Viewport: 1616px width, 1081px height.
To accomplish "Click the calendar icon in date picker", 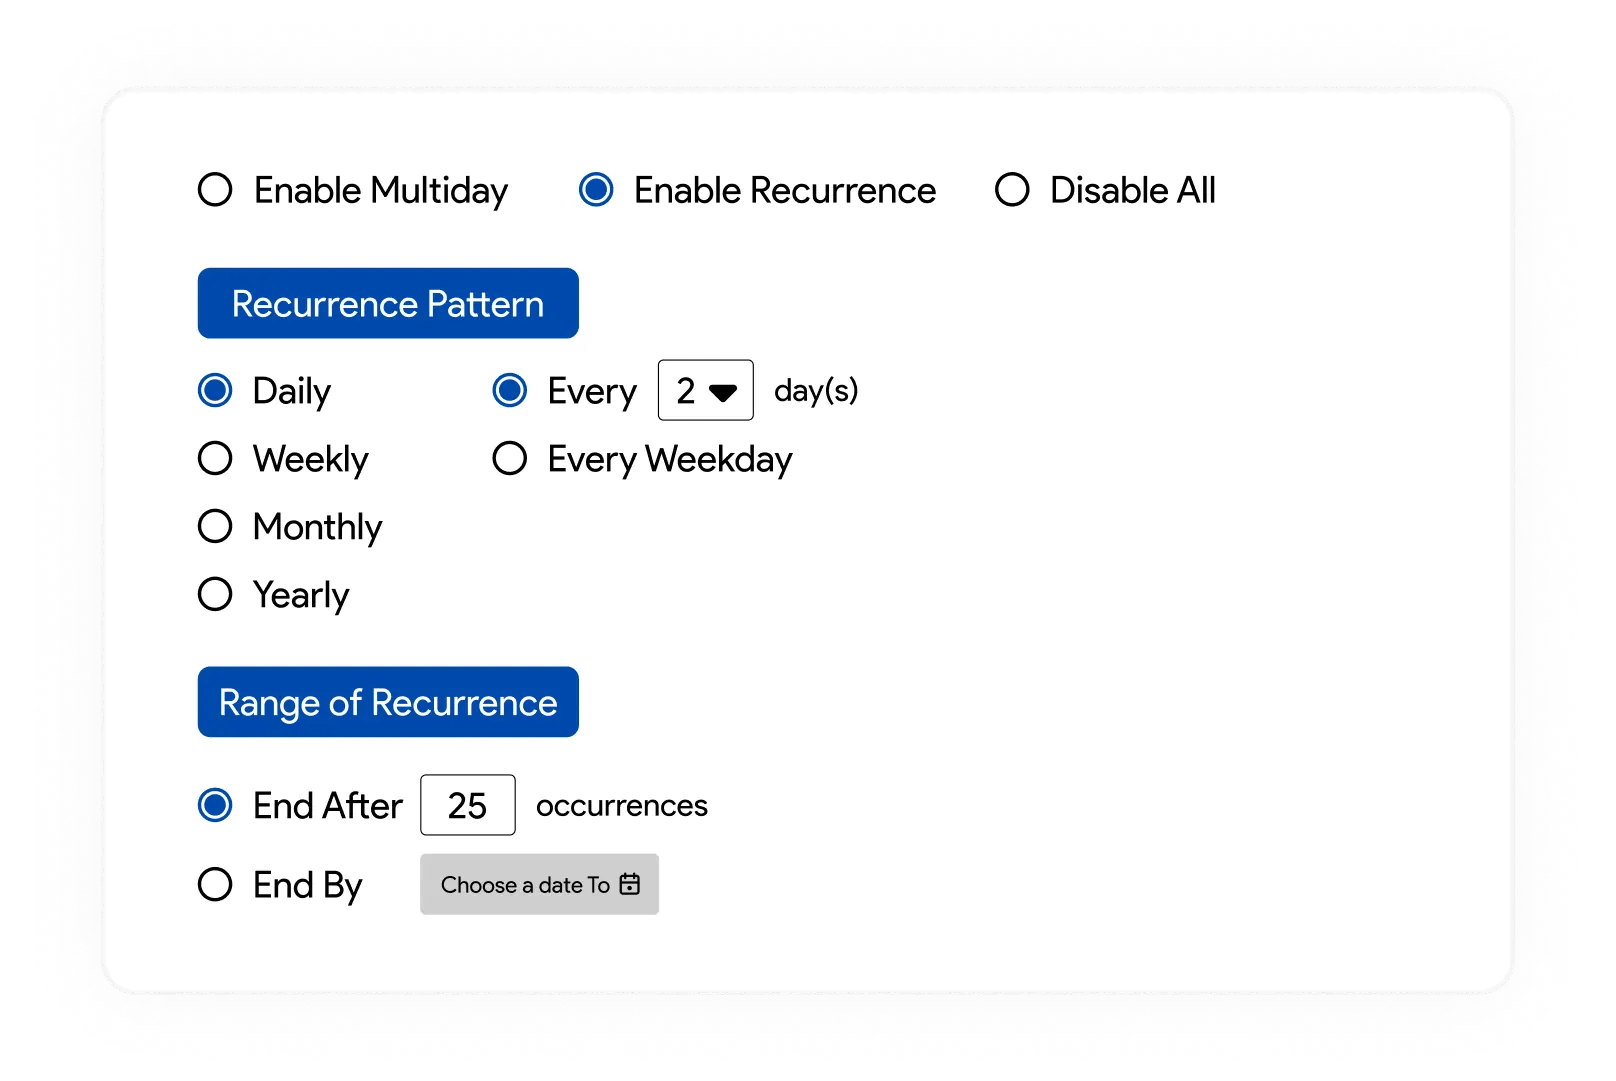I will point(630,884).
